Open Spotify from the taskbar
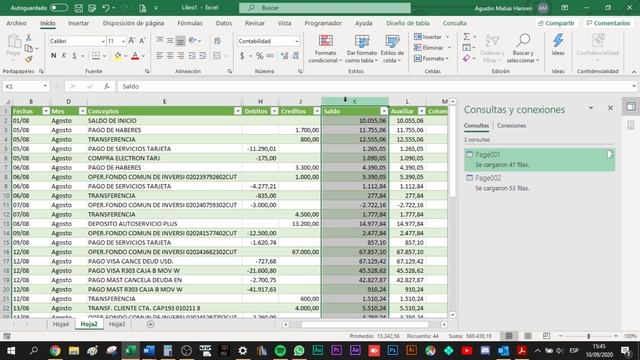This screenshot has width=640, height=360. pos(280,351)
